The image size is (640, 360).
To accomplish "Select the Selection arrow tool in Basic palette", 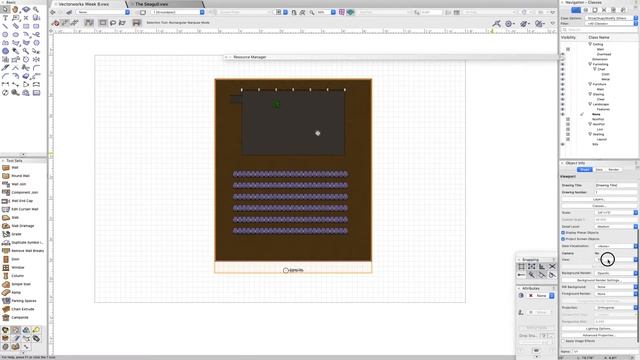I will pyautogui.click(x=5, y=9).
